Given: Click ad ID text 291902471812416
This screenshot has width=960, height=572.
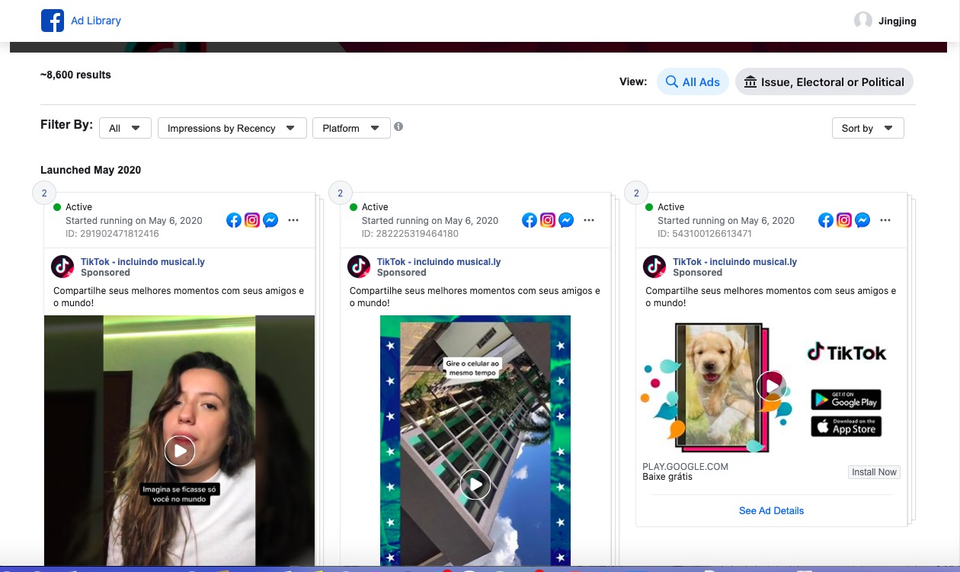Looking at the screenshot, I should tap(112, 233).
